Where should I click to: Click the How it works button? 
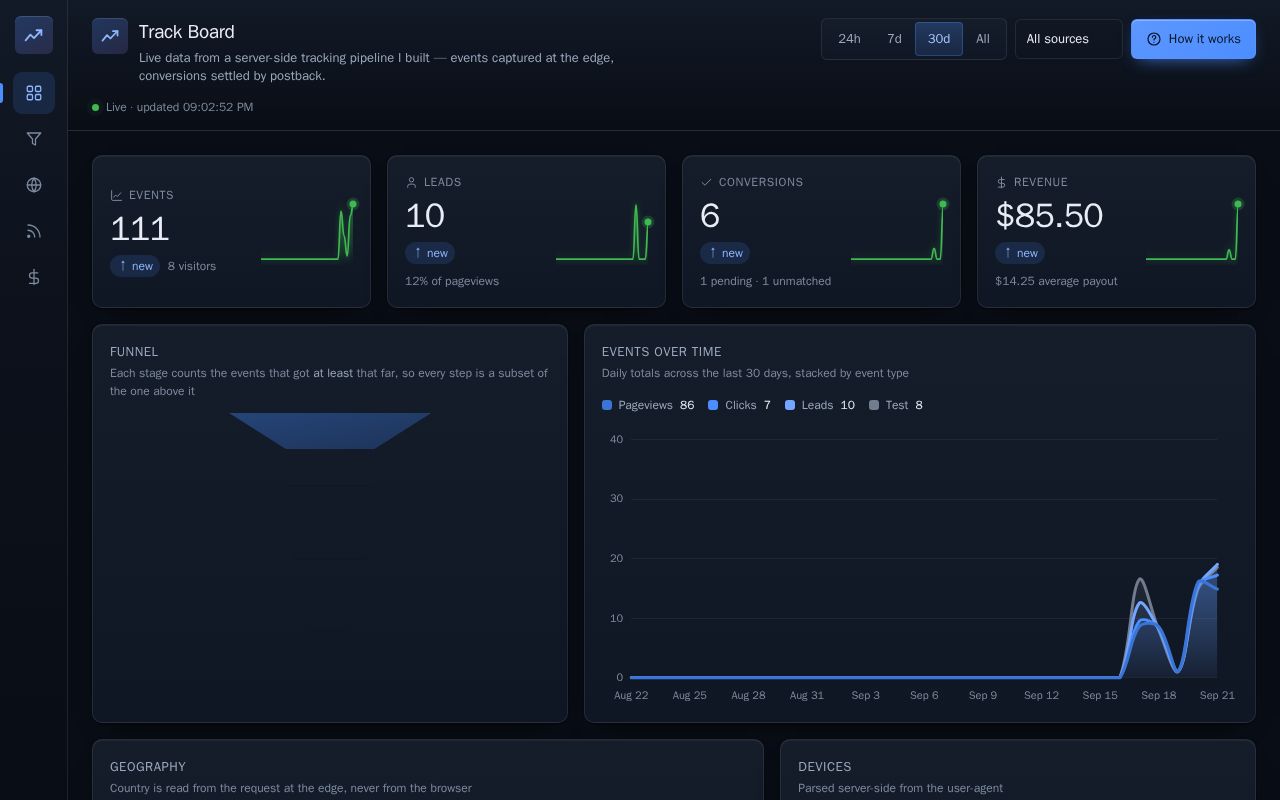coord(1193,39)
